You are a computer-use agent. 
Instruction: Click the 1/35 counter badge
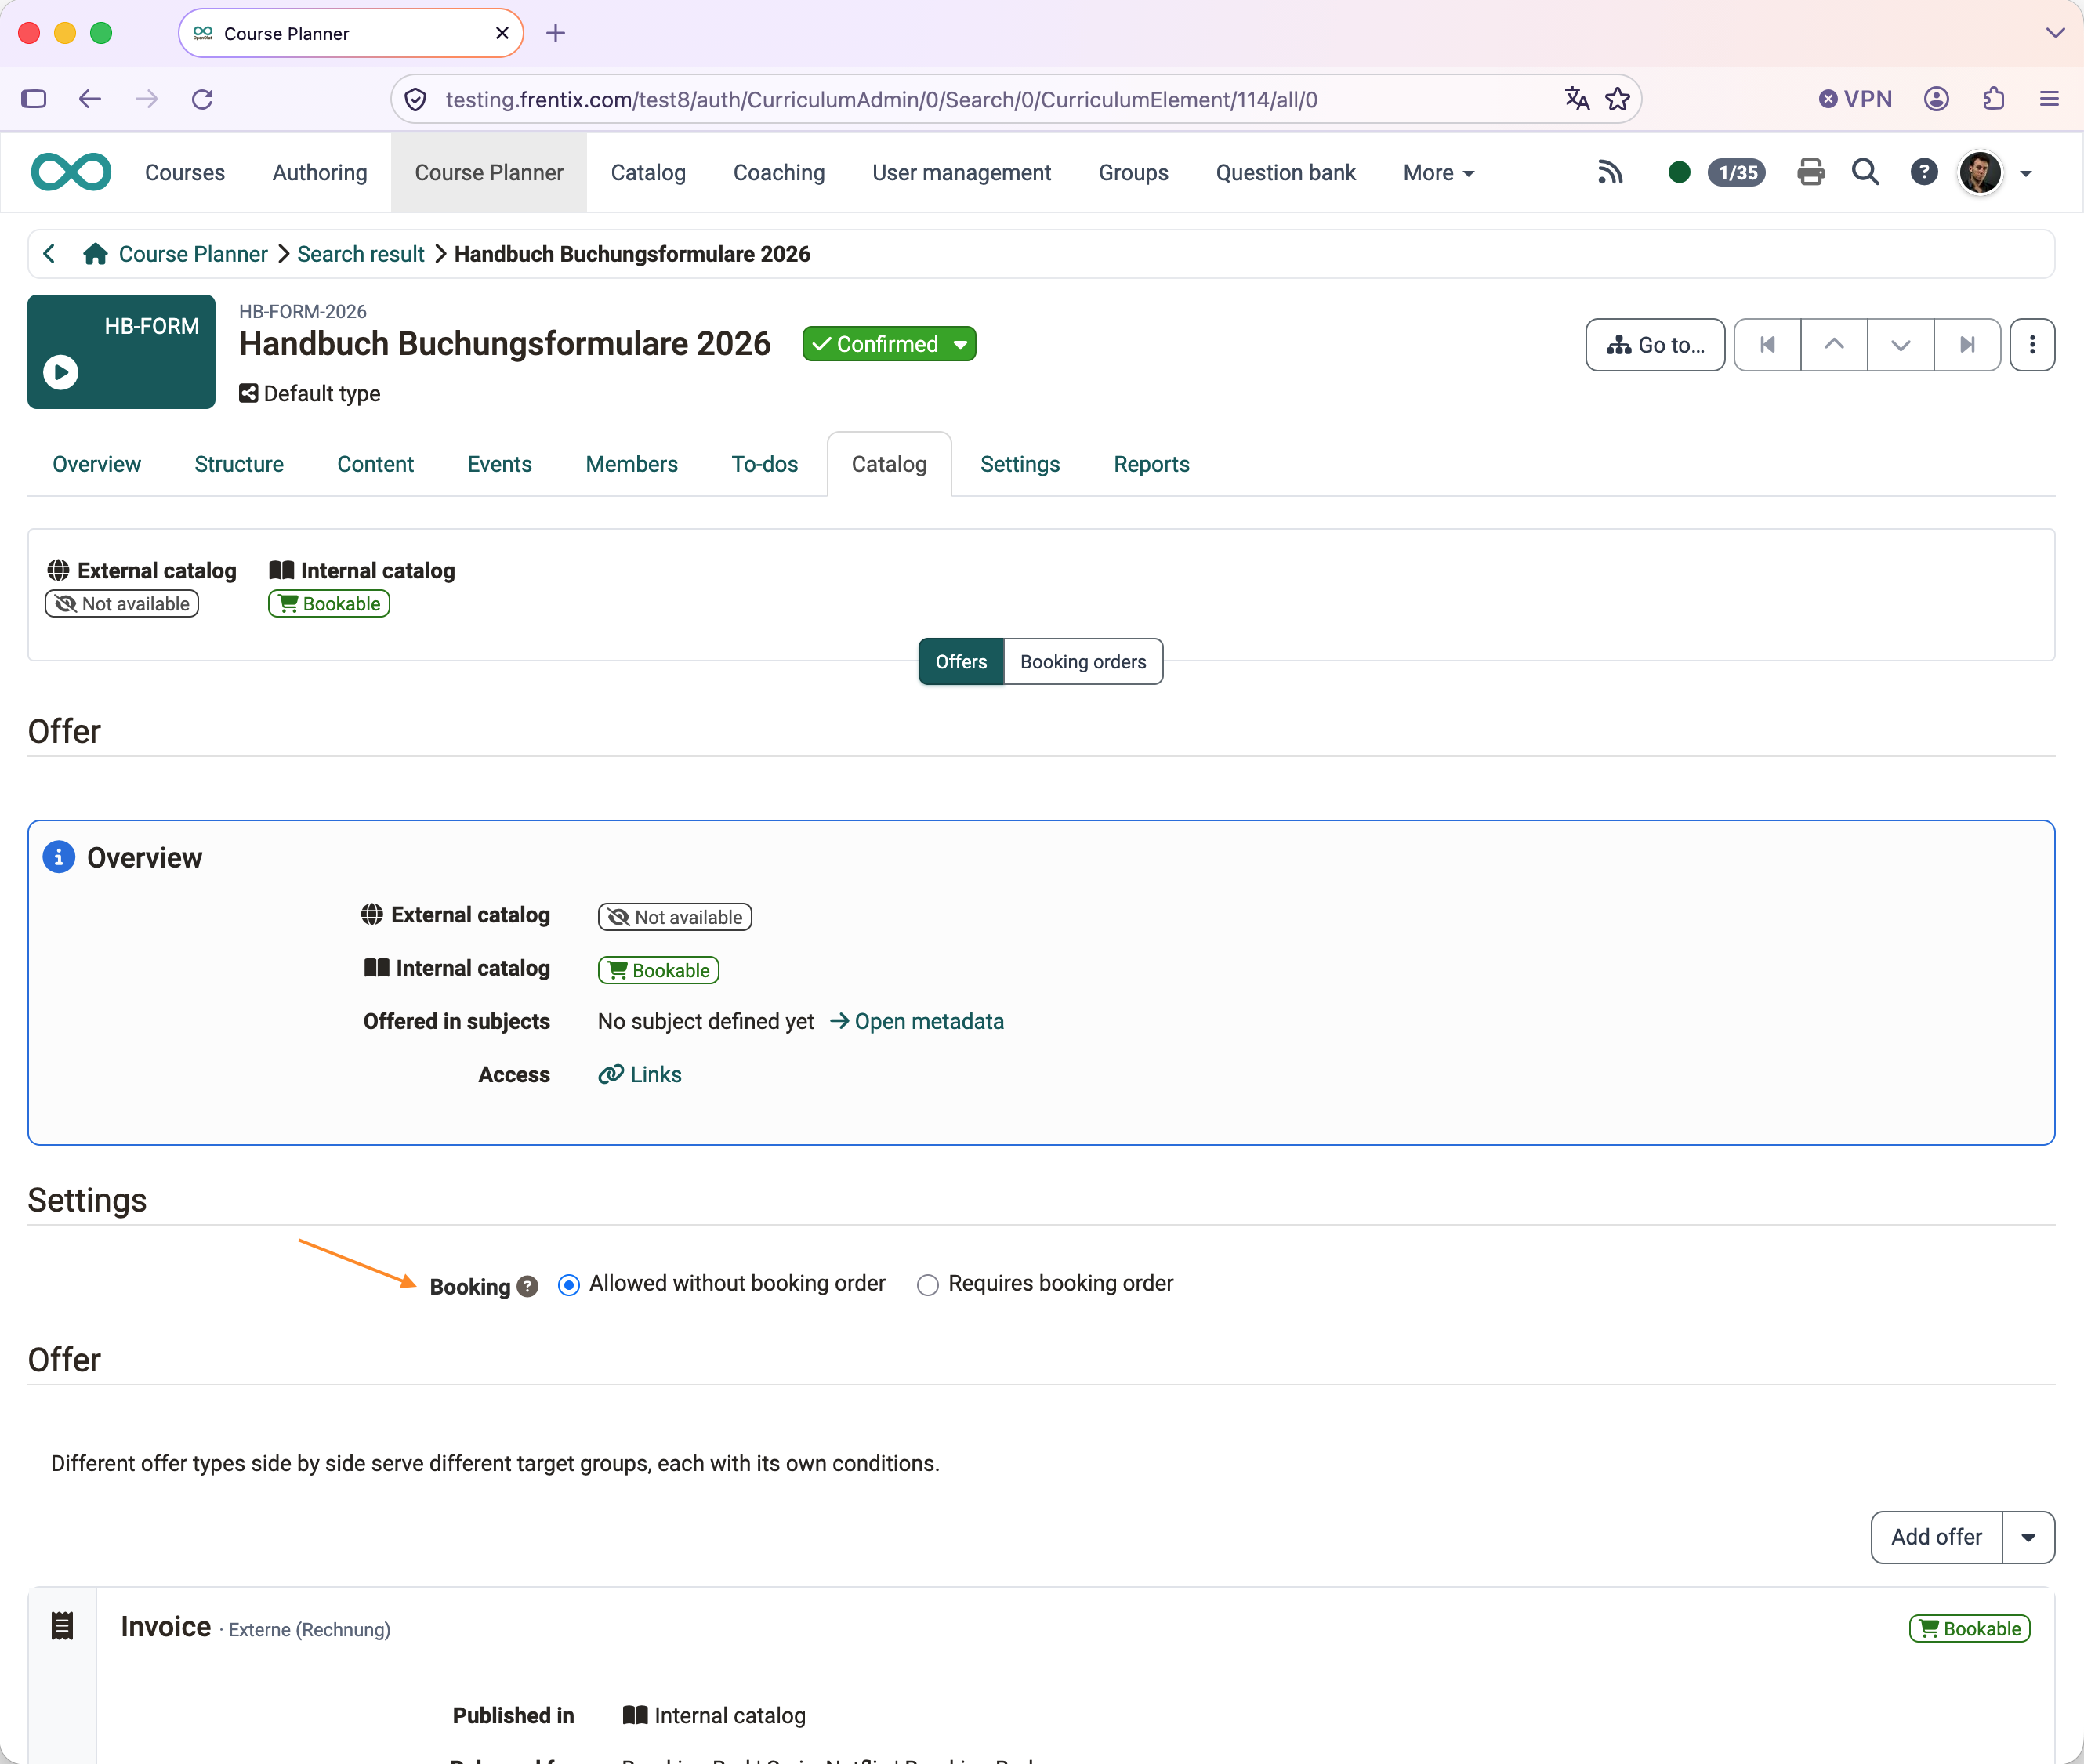[x=1738, y=173]
